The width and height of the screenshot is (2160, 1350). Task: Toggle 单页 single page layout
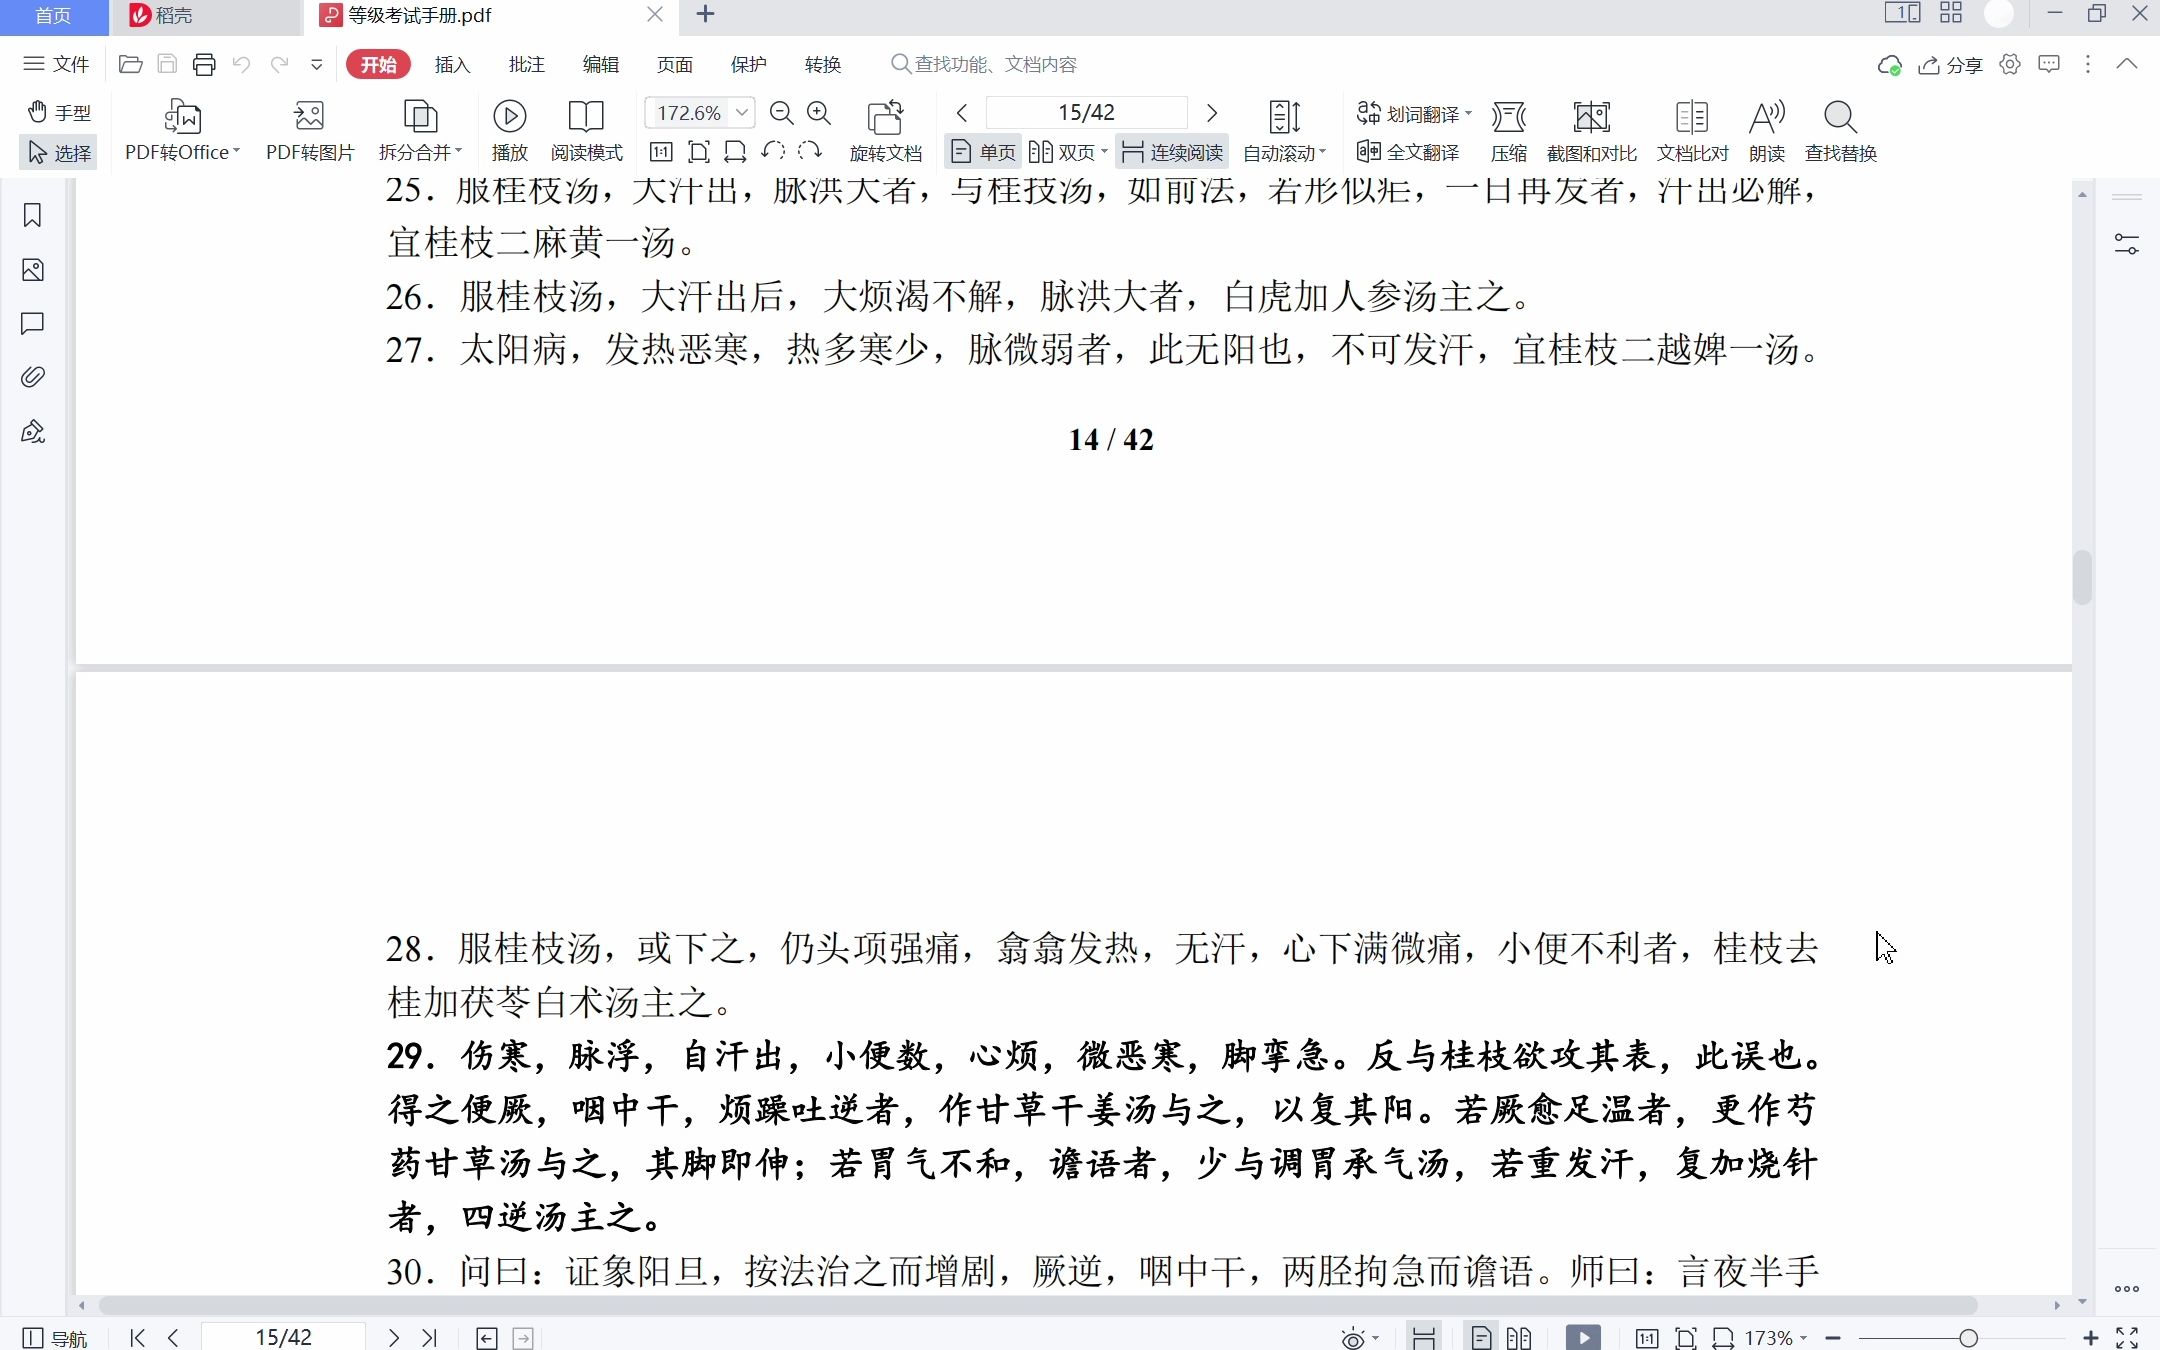click(x=984, y=152)
